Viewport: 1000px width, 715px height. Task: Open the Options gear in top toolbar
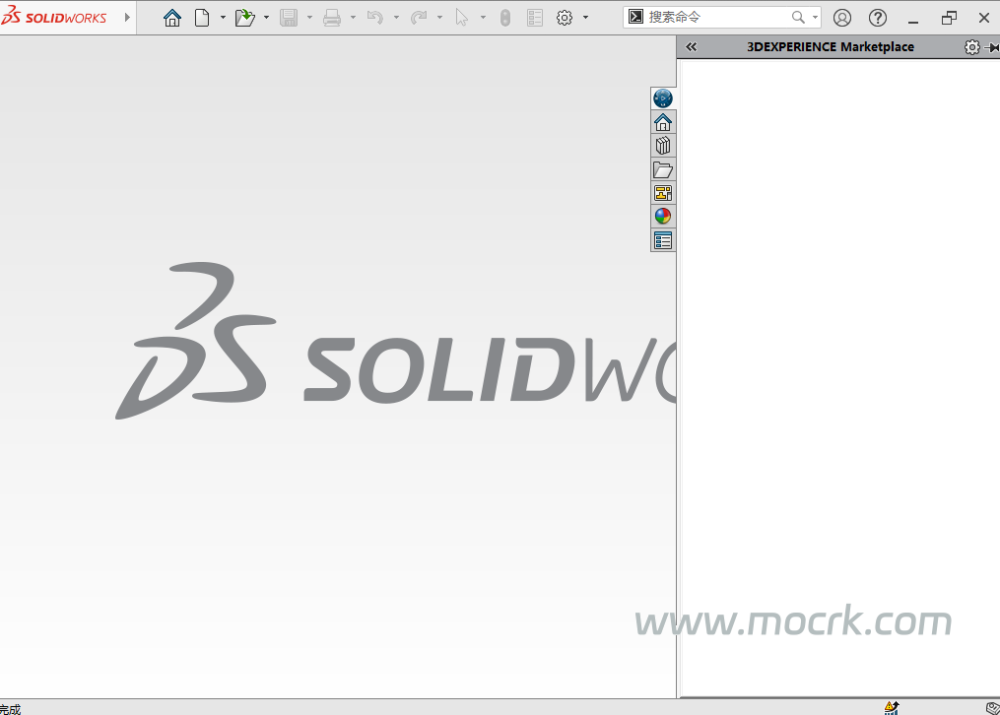pyautogui.click(x=564, y=18)
